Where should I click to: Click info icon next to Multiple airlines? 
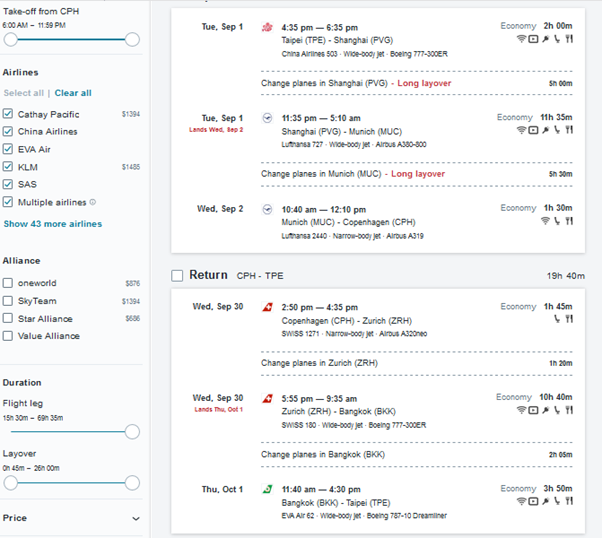tap(93, 202)
